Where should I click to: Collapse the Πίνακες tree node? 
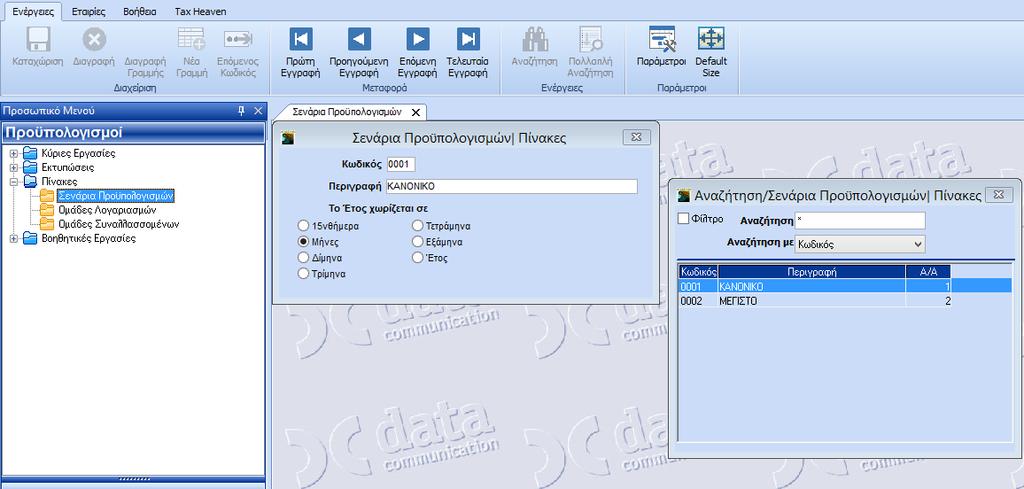pyautogui.click(x=14, y=182)
